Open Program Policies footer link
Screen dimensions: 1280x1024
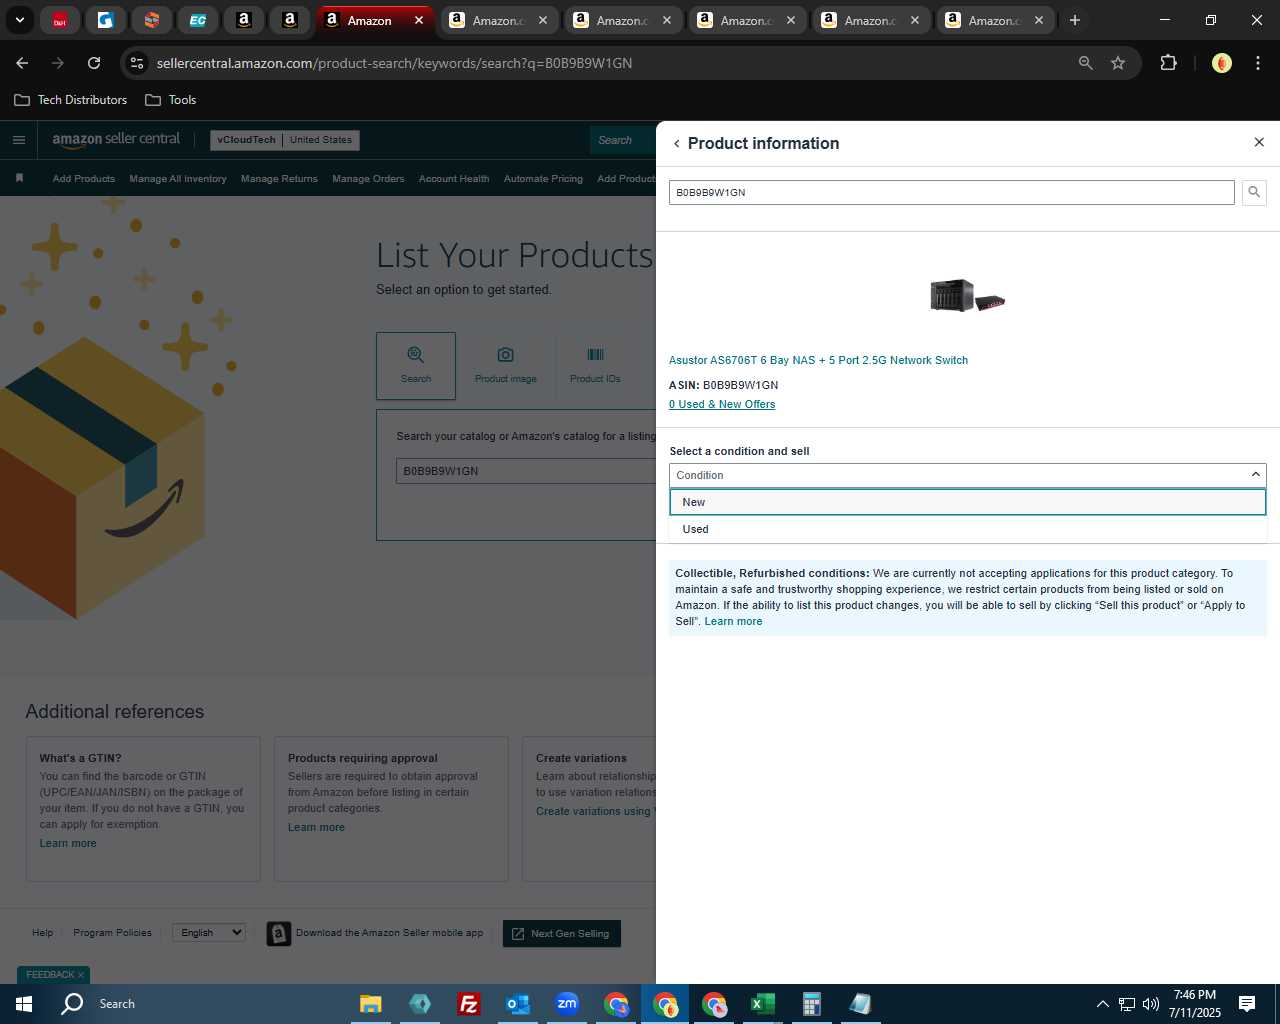112,933
